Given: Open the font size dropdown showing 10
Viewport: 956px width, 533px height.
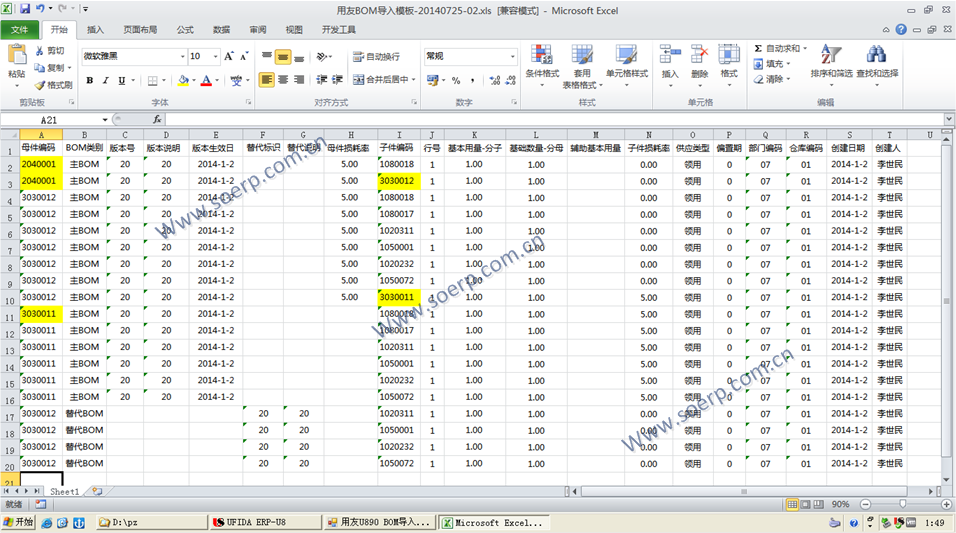Looking at the screenshot, I should coord(215,56).
